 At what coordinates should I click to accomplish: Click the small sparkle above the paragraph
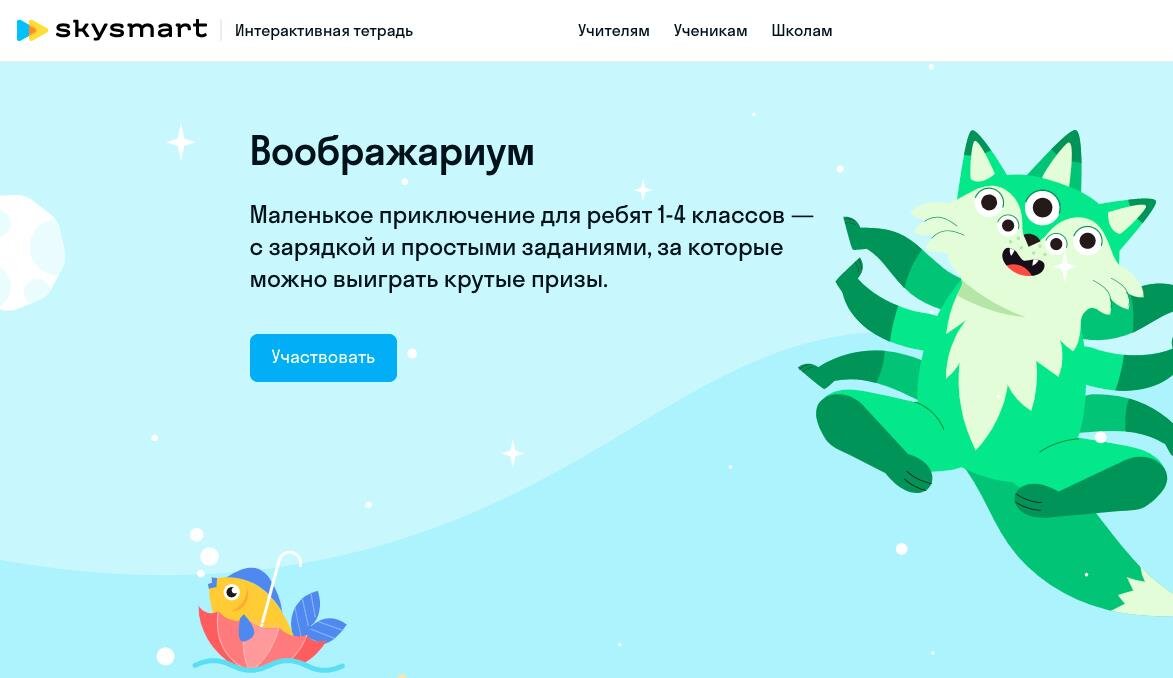643,189
